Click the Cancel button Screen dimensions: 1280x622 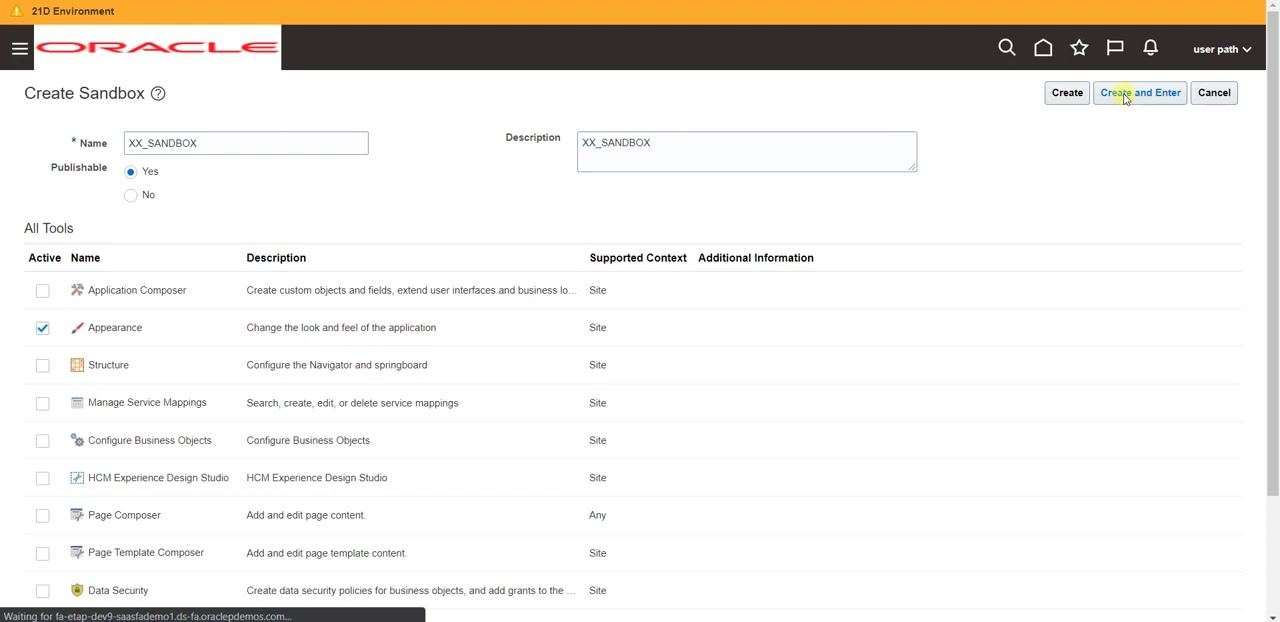[1214, 93]
